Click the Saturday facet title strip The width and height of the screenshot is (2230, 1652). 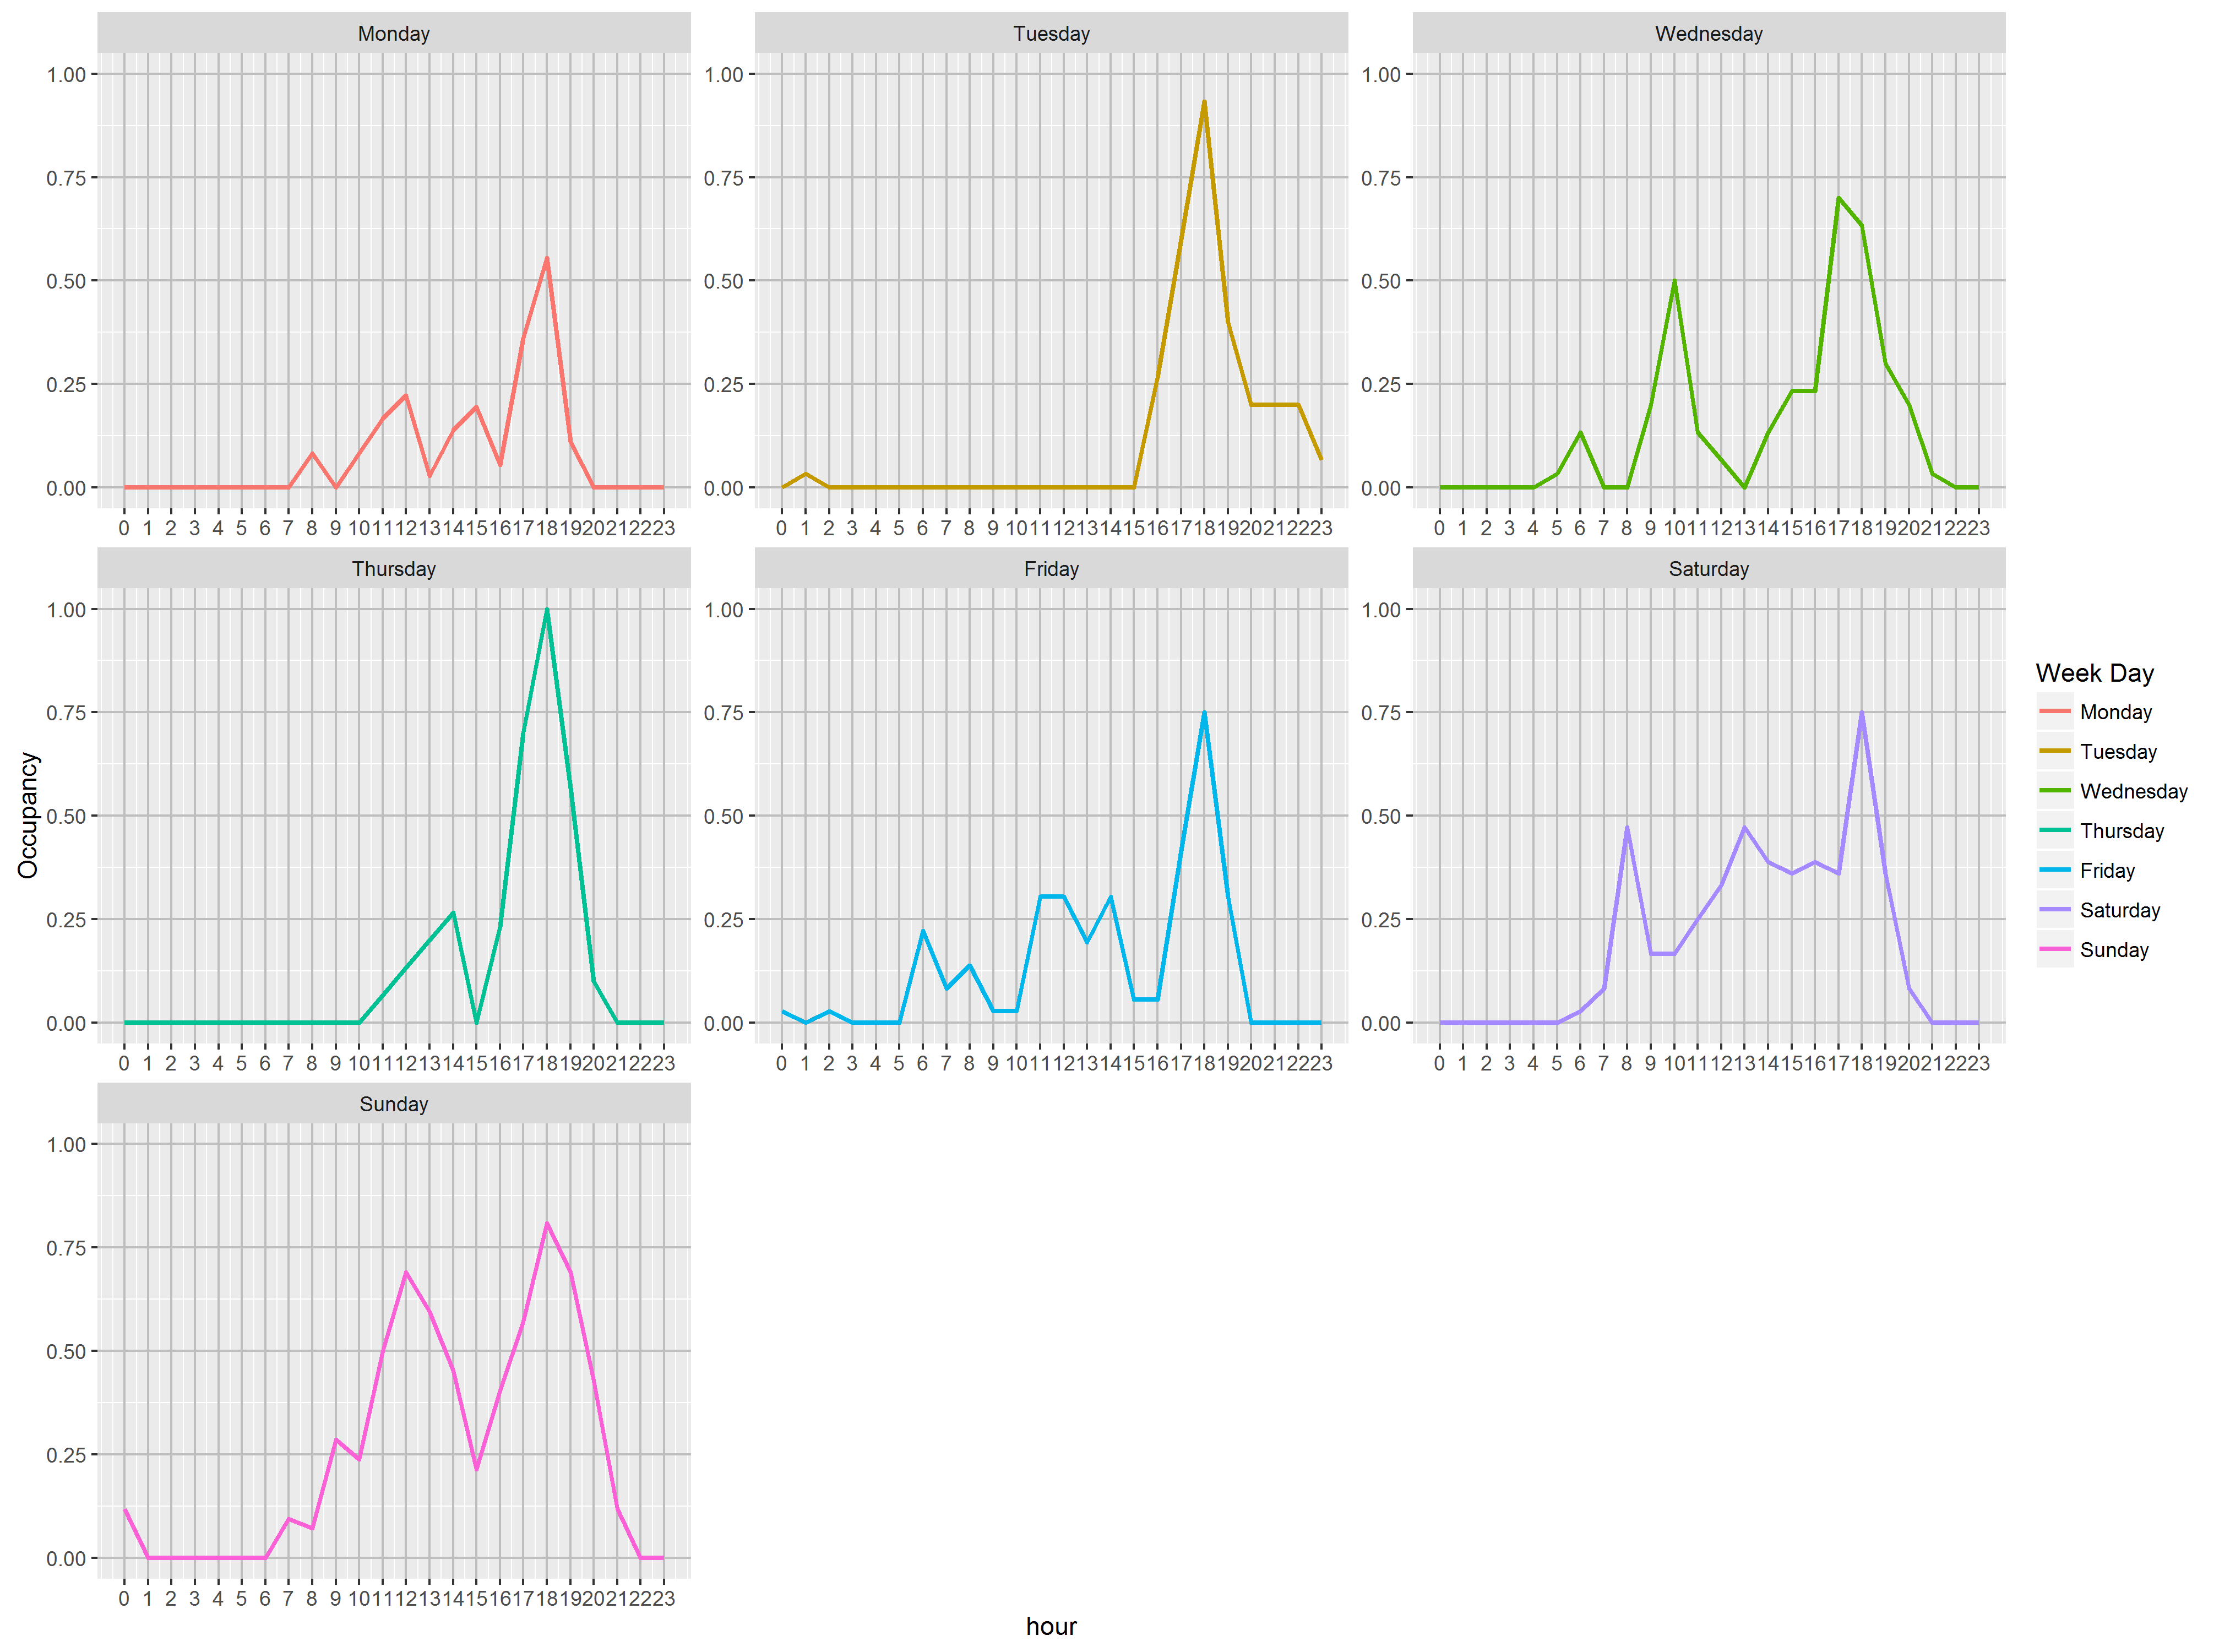pos(1708,568)
